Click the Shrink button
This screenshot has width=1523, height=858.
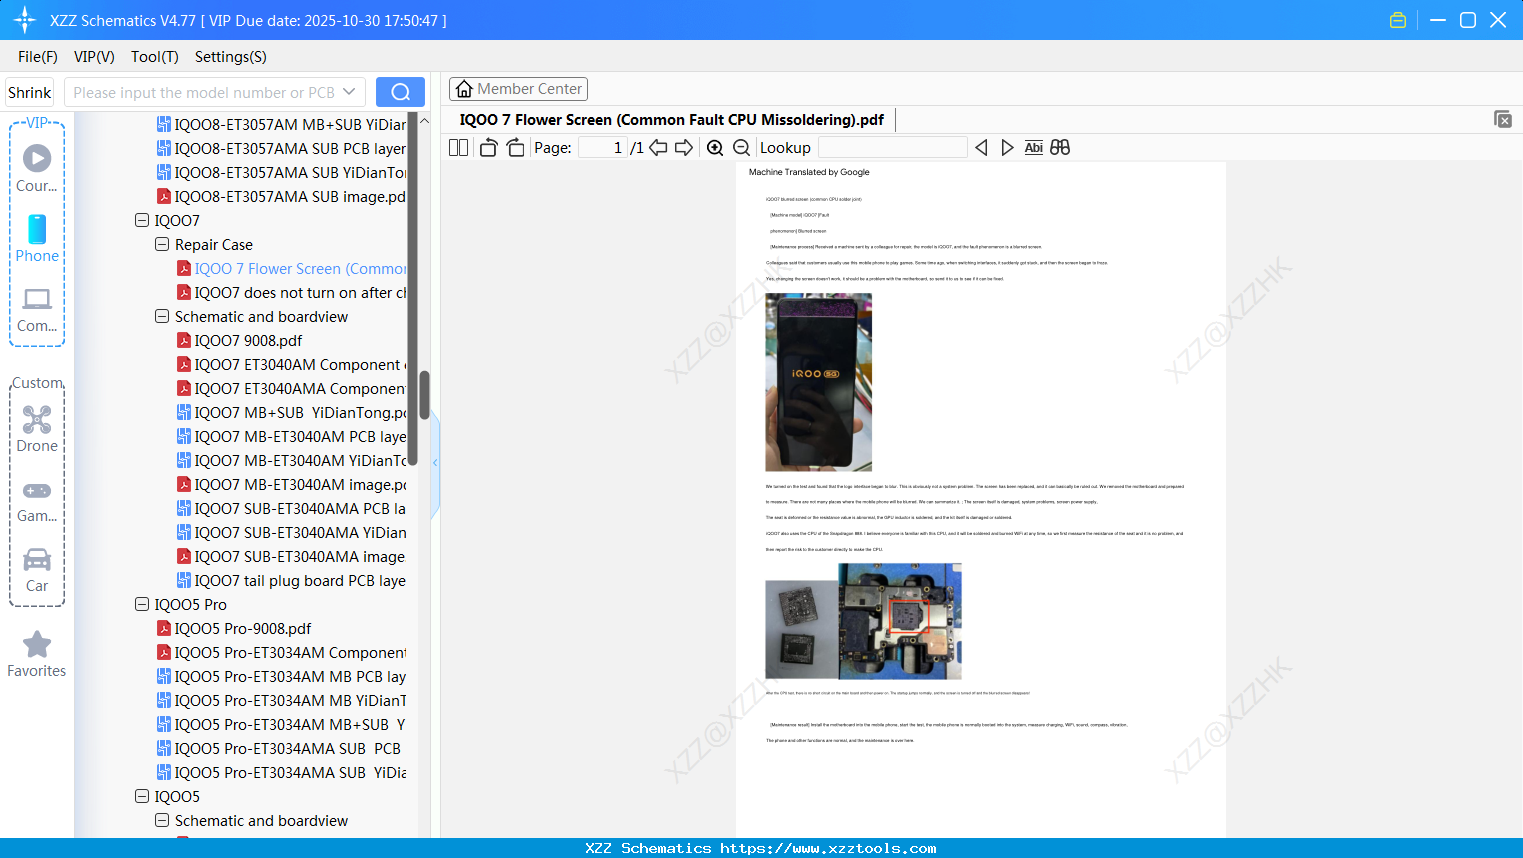pos(30,92)
